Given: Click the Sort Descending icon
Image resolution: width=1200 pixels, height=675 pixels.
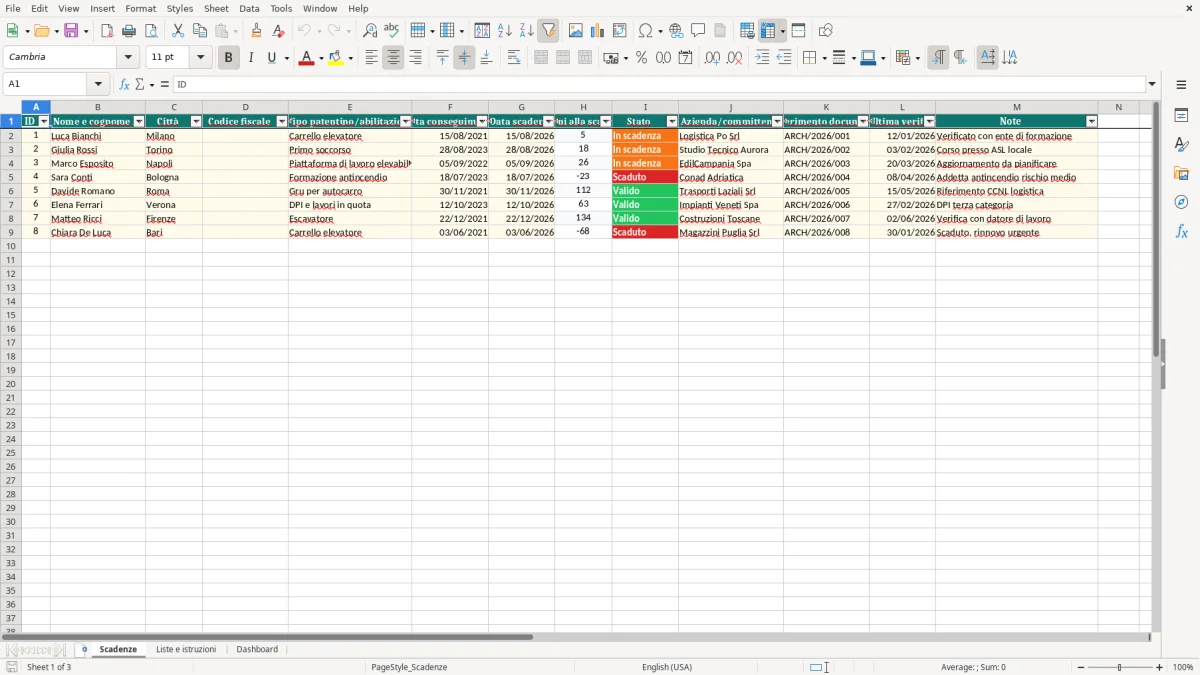Looking at the screenshot, I should (x=526, y=31).
